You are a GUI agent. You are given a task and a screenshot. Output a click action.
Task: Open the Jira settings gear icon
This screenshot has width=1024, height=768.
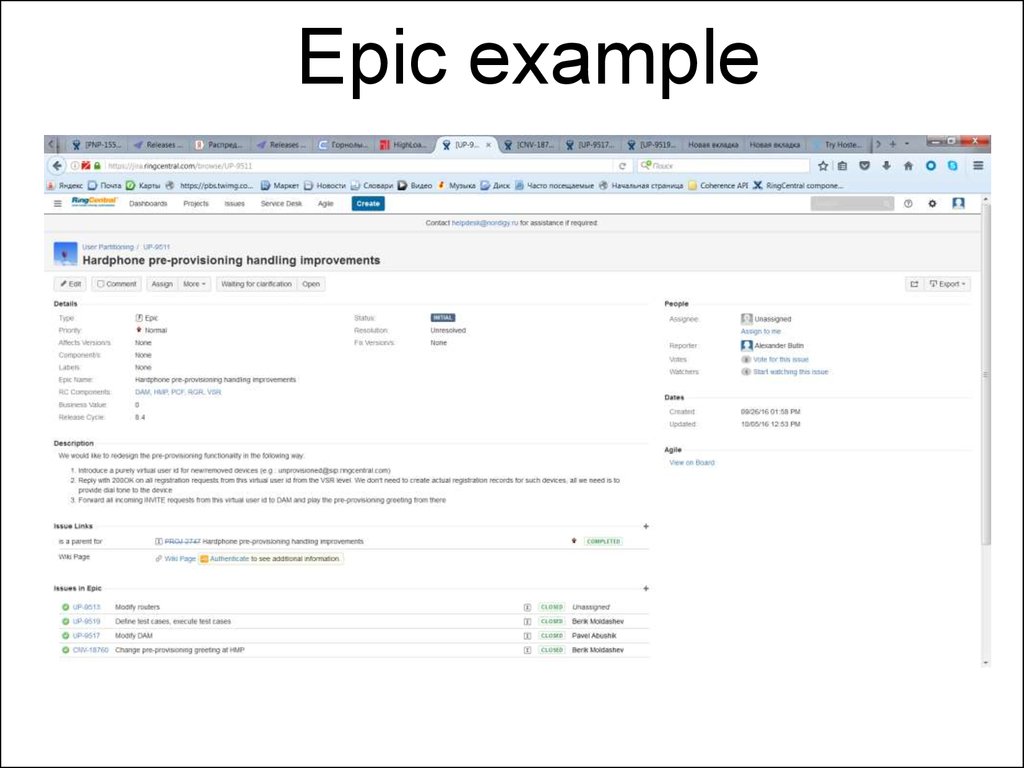(x=932, y=204)
